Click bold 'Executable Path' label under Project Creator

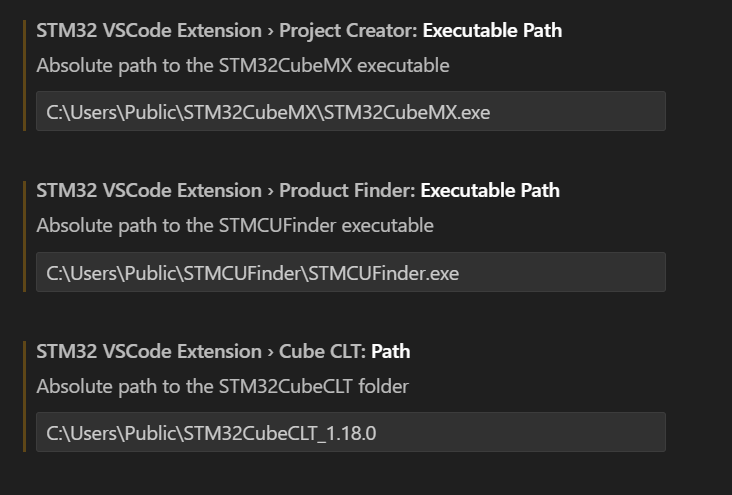point(492,30)
